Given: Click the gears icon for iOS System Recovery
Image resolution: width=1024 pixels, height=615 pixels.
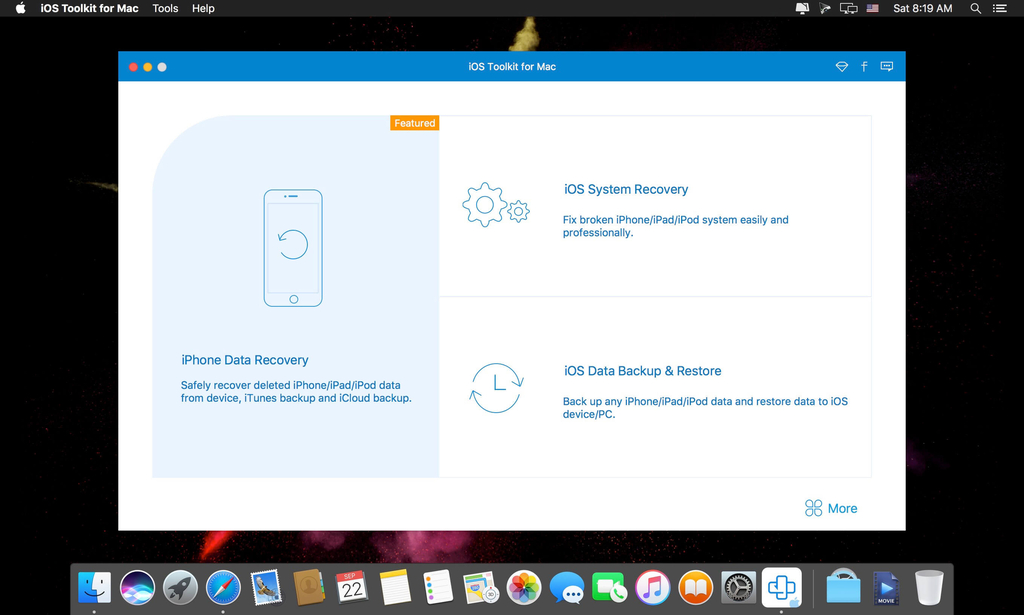Looking at the screenshot, I should point(496,204).
